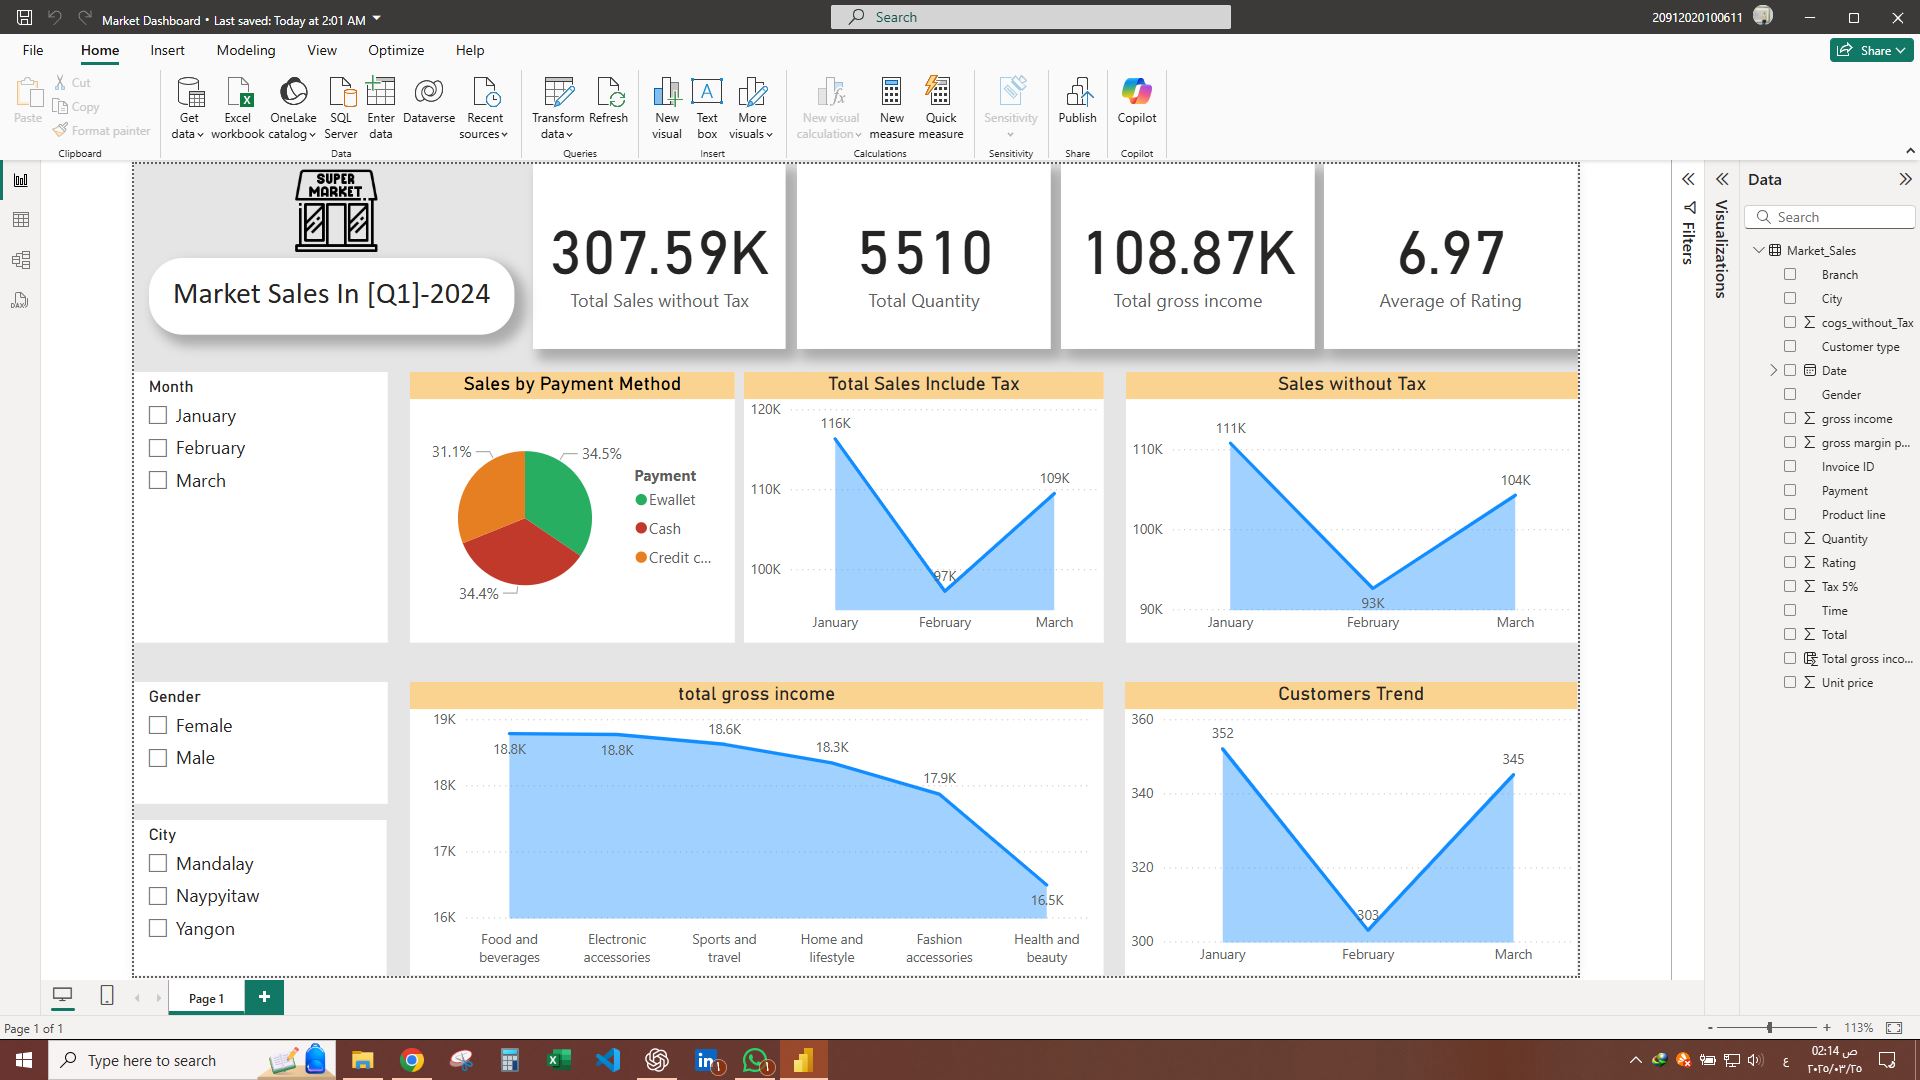Screen dimensions: 1920x1080
Task: Adjust the zoom level slider
Action: [x=1769, y=1028]
